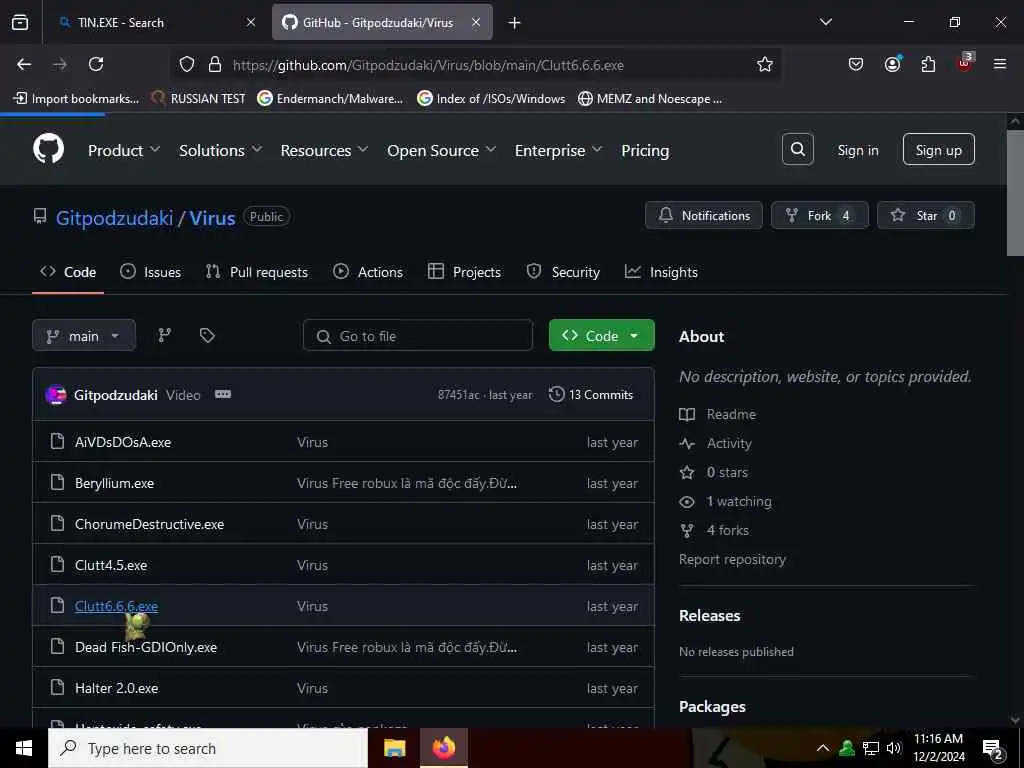Open the Pricing page
1024x768 pixels.
pos(645,150)
